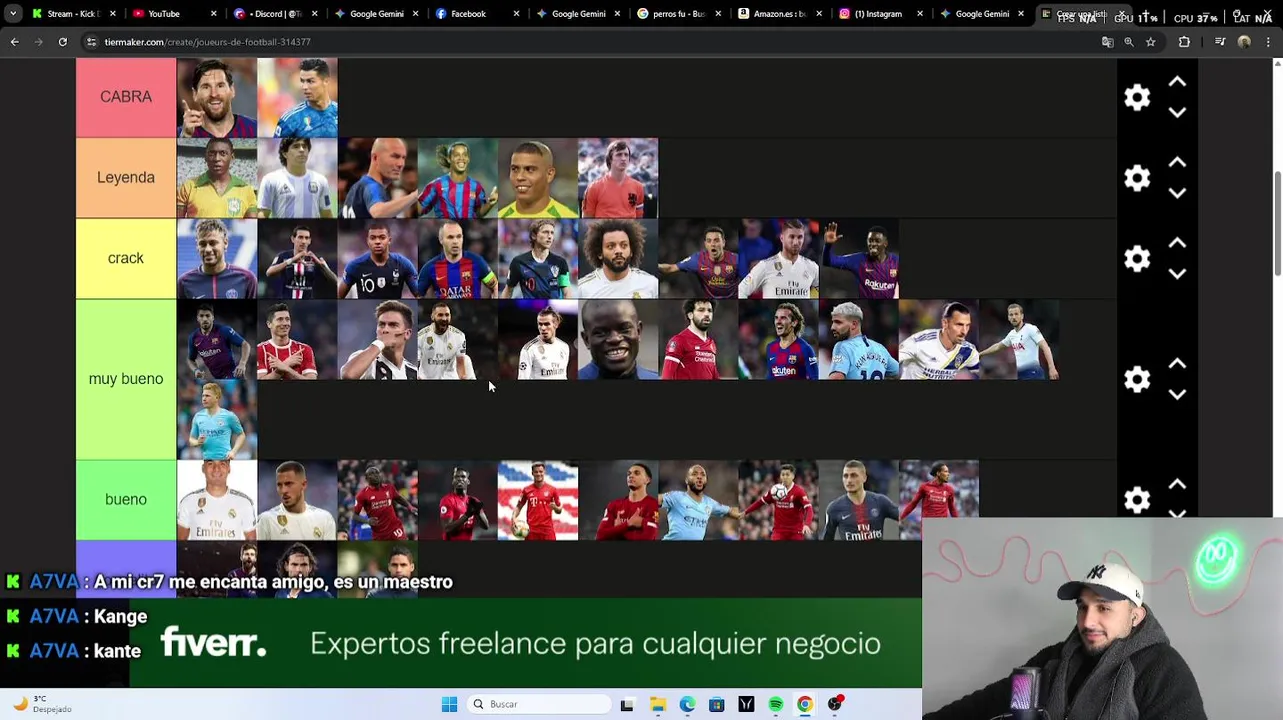The image size is (1283, 720).
Task: Open OBS Studio from the taskbar
Action: coord(834,704)
